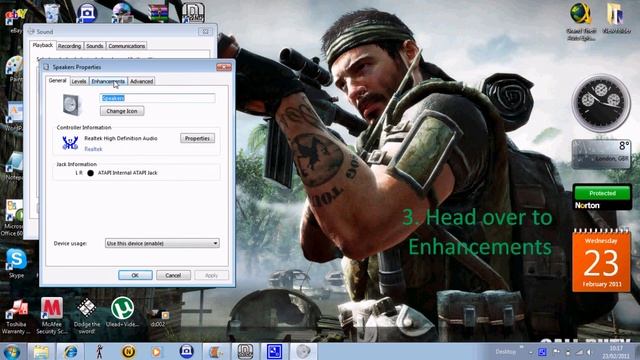Open the McAfee Security Scan shortcut
The height and width of the screenshot is (360, 640).
tap(52, 316)
